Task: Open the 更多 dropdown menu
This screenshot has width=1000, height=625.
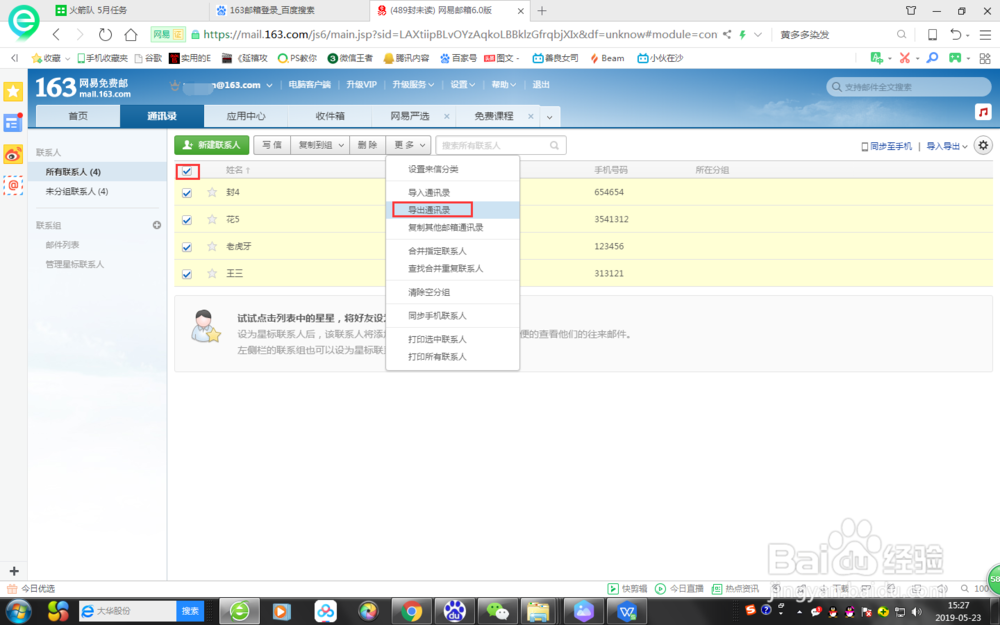Action: tap(404, 145)
